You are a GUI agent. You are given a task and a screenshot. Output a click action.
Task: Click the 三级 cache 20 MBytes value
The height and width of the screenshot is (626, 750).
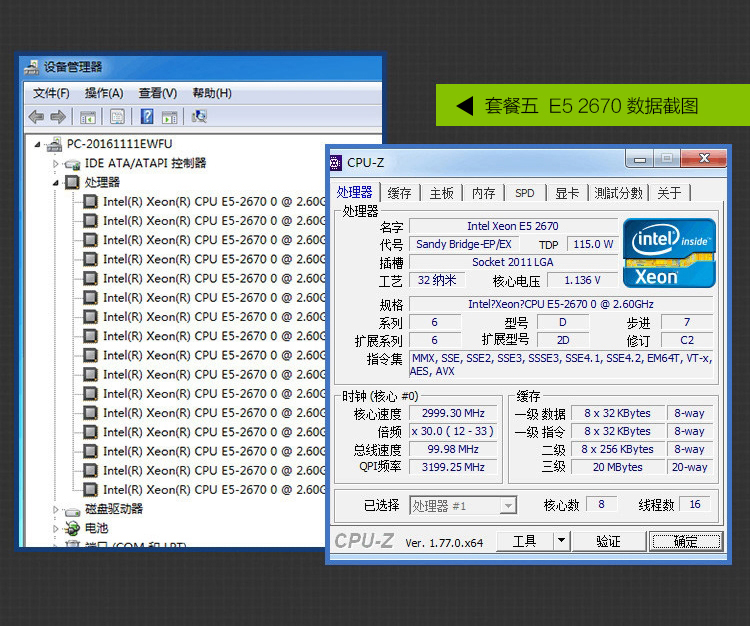pos(618,467)
